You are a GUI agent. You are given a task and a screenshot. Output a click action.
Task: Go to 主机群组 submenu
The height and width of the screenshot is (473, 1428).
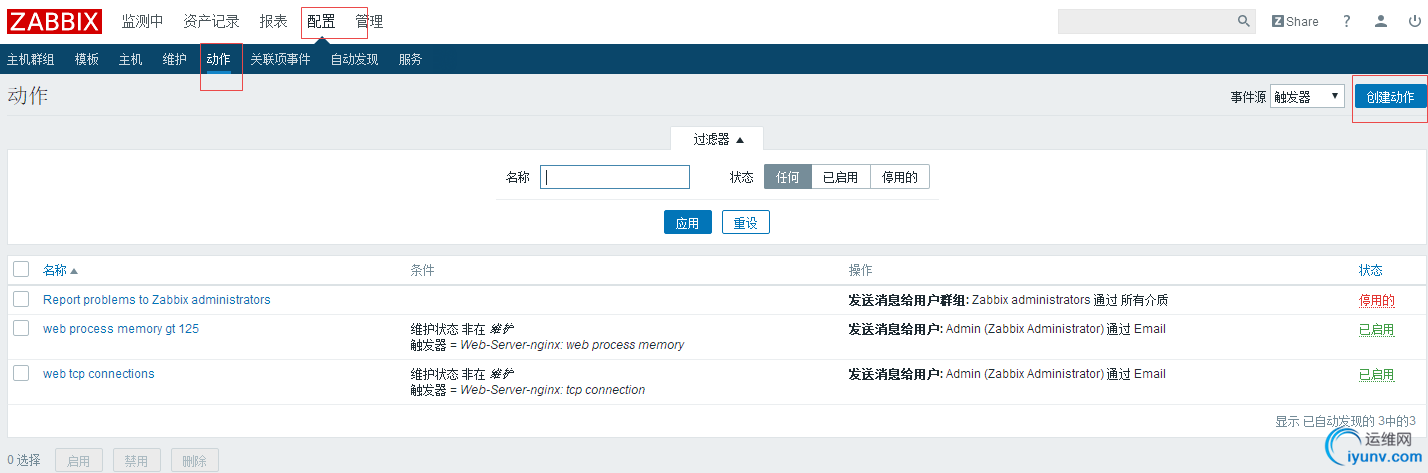[x=30, y=59]
